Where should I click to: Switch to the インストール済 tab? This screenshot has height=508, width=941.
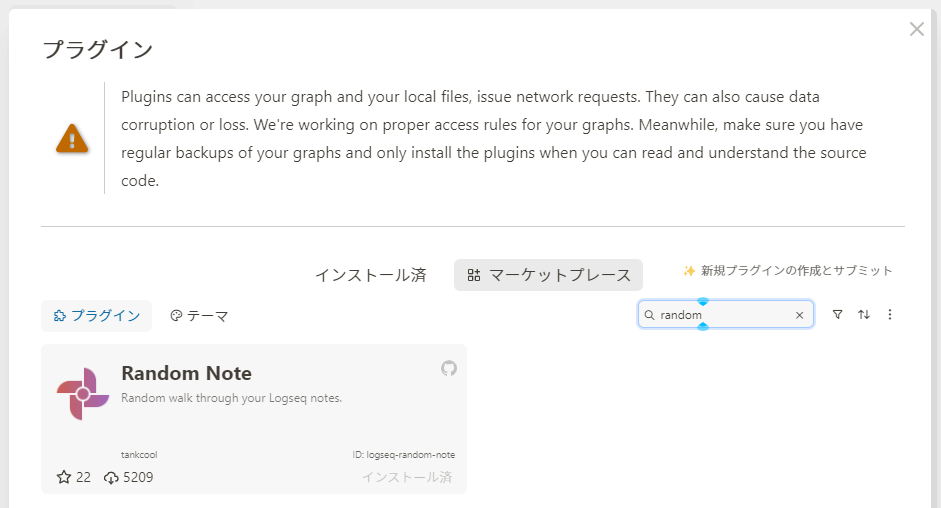coord(371,275)
